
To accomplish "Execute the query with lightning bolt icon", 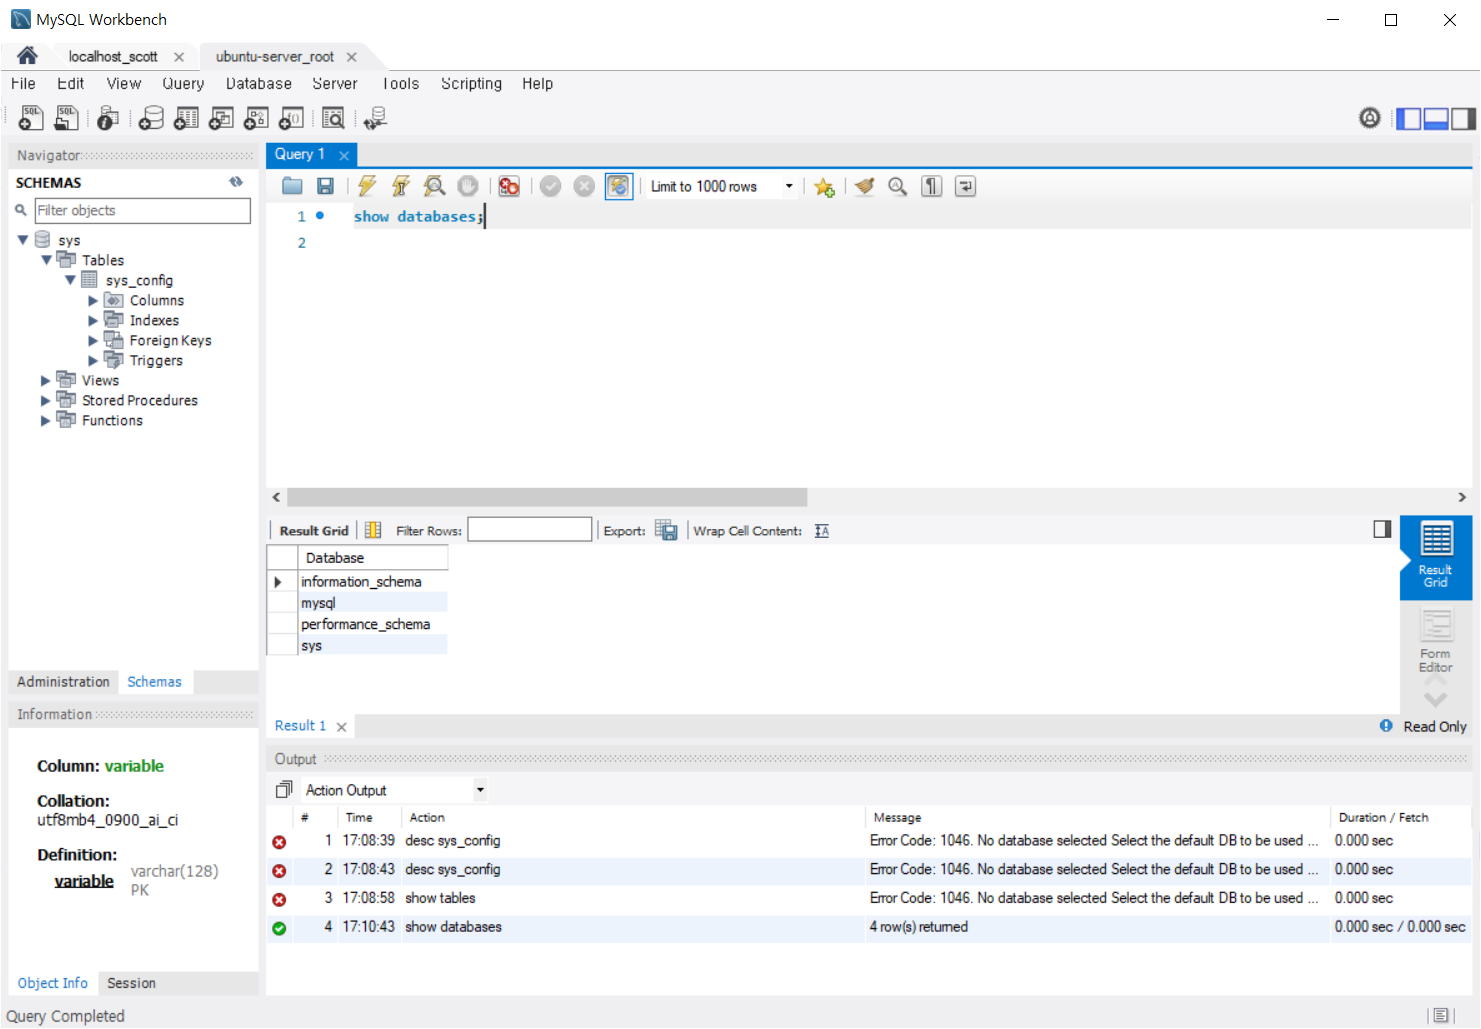I will pyautogui.click(x=367, y=186).
